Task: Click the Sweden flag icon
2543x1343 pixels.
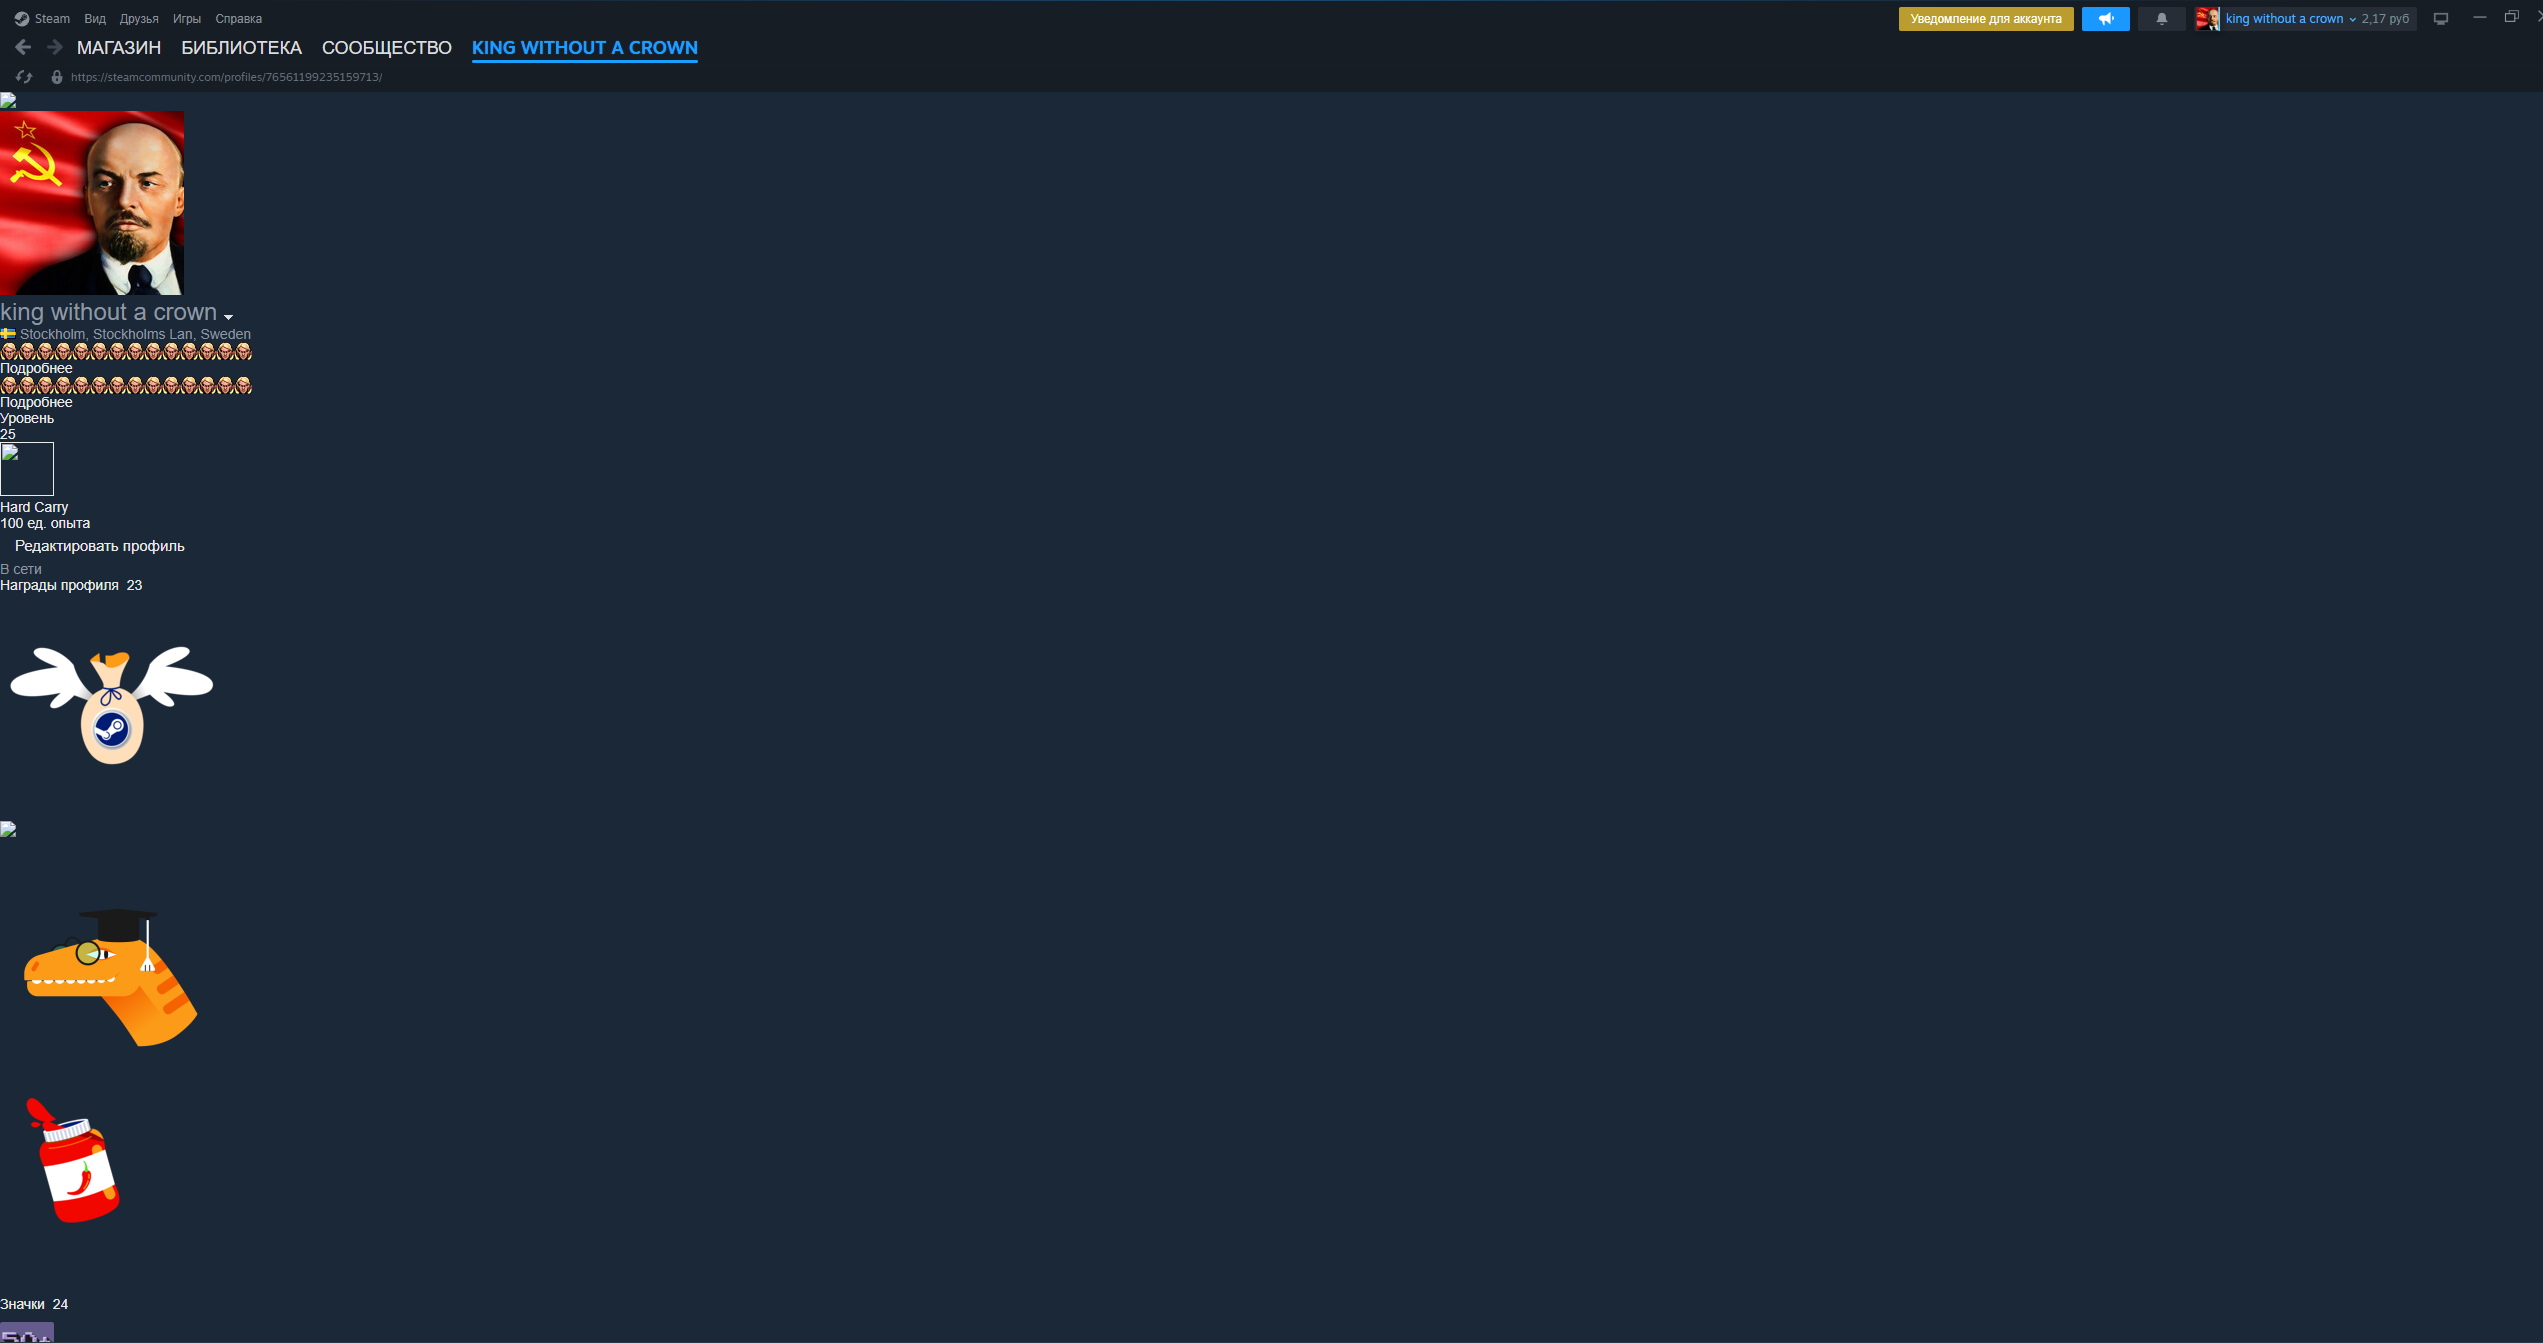Action: click(8, 334)
